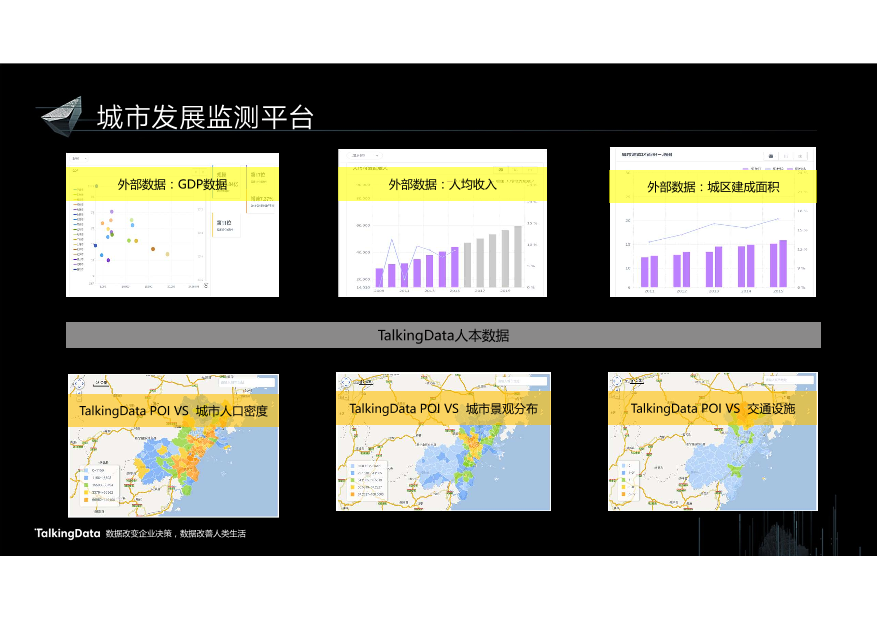Open the 交通设施 map thumbnail
This screenshot has width=877, height=620.
(713, 442)
